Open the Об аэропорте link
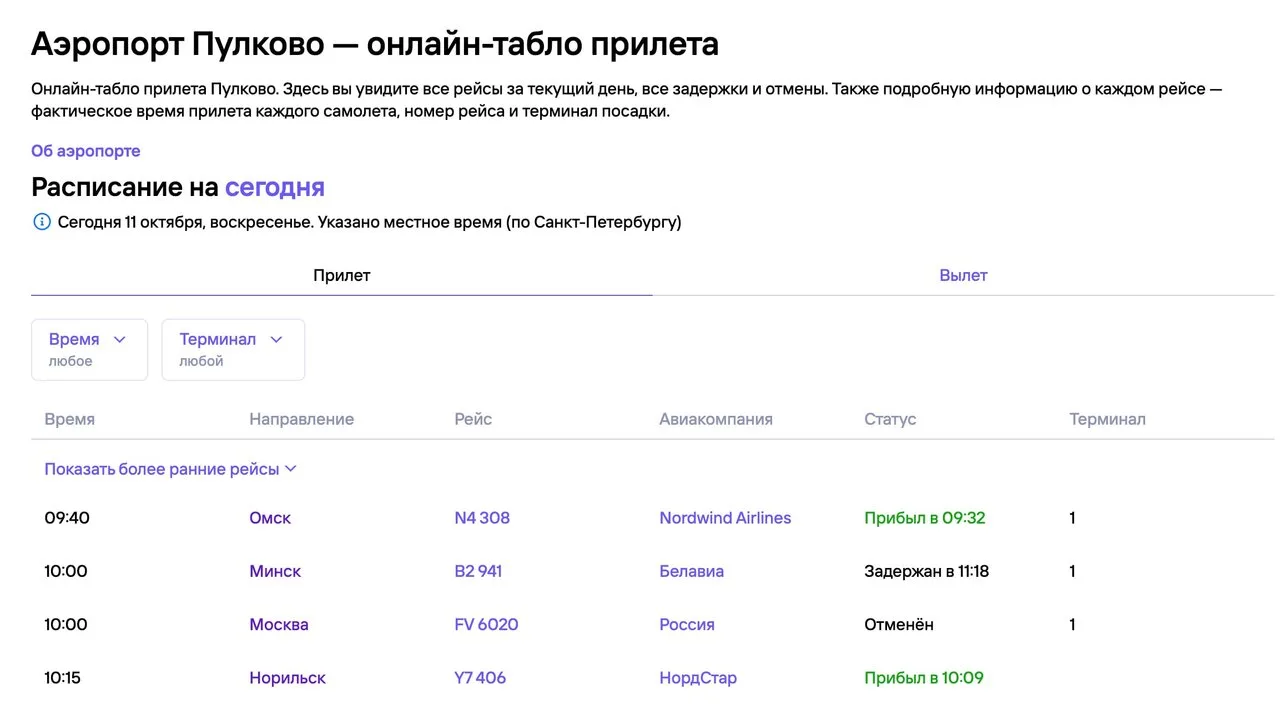The width and height of the screenshot is (1280, 714). tap(86, 151)
